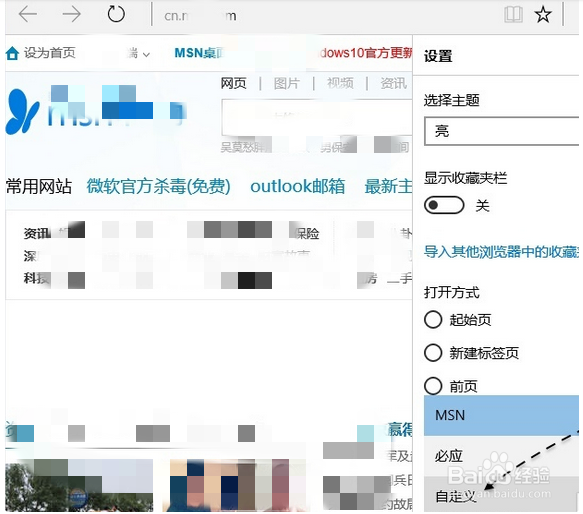
Task: Choose 自定义 in the dropdown list
Action: pyautogui.click(x=501, y=495)
